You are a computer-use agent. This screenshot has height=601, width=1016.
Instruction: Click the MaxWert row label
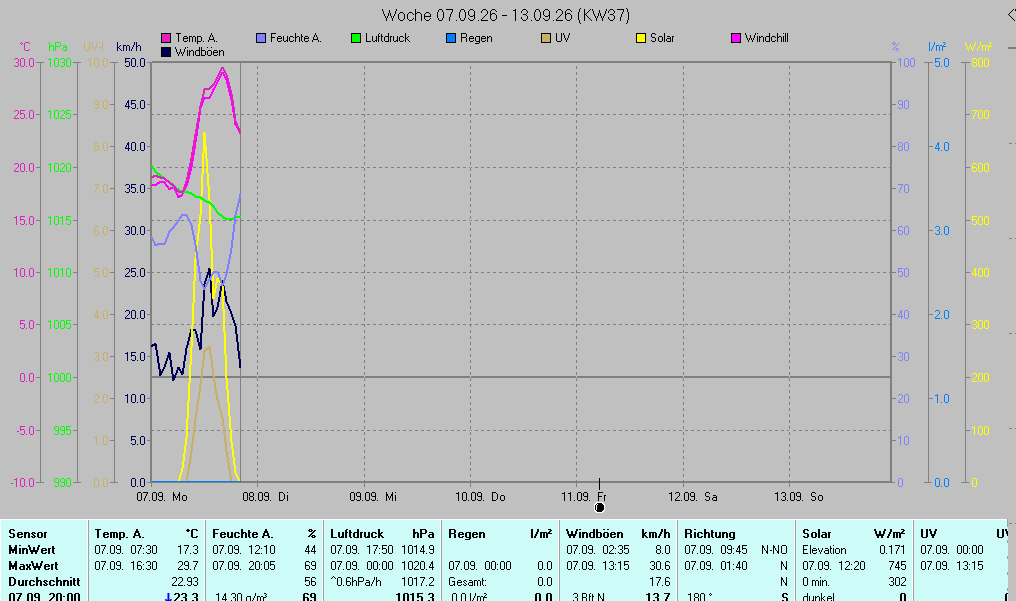[33, 565]
